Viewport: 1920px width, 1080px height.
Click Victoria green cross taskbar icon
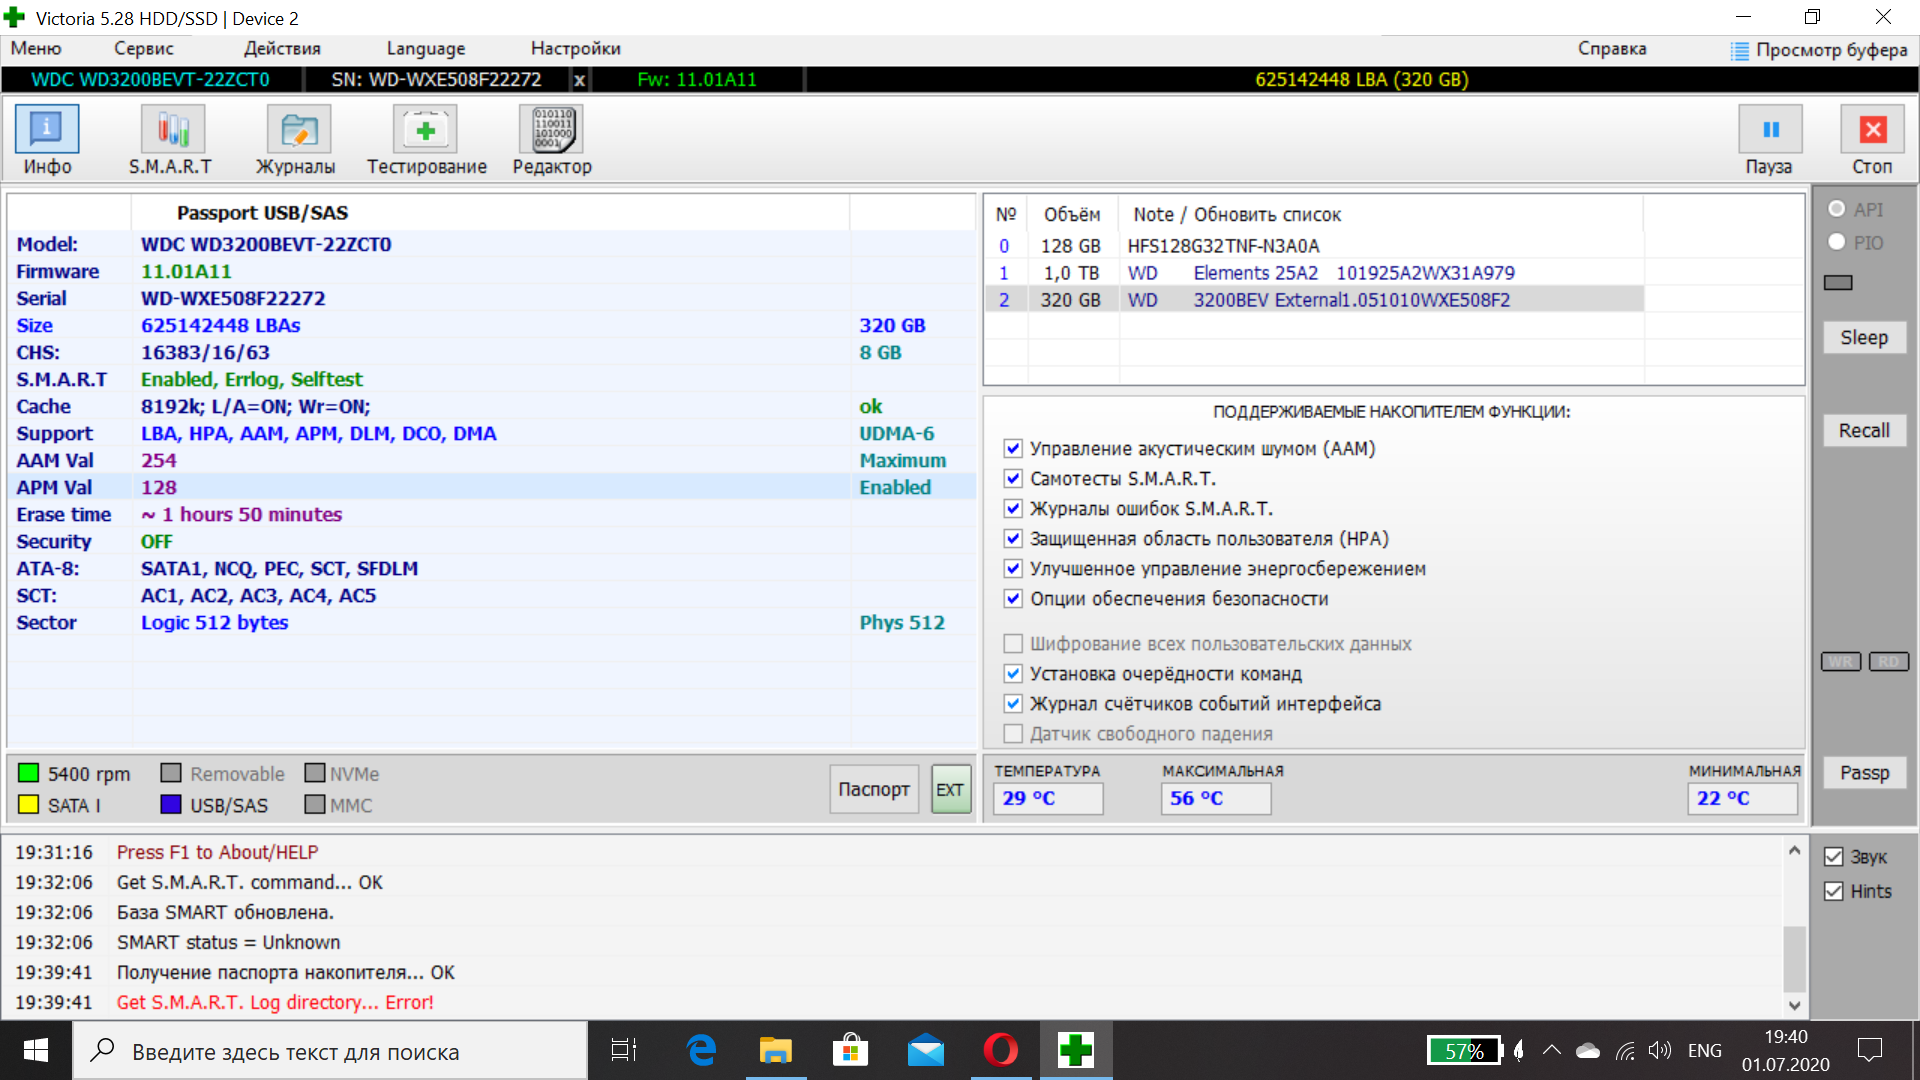point(1075,1050)
